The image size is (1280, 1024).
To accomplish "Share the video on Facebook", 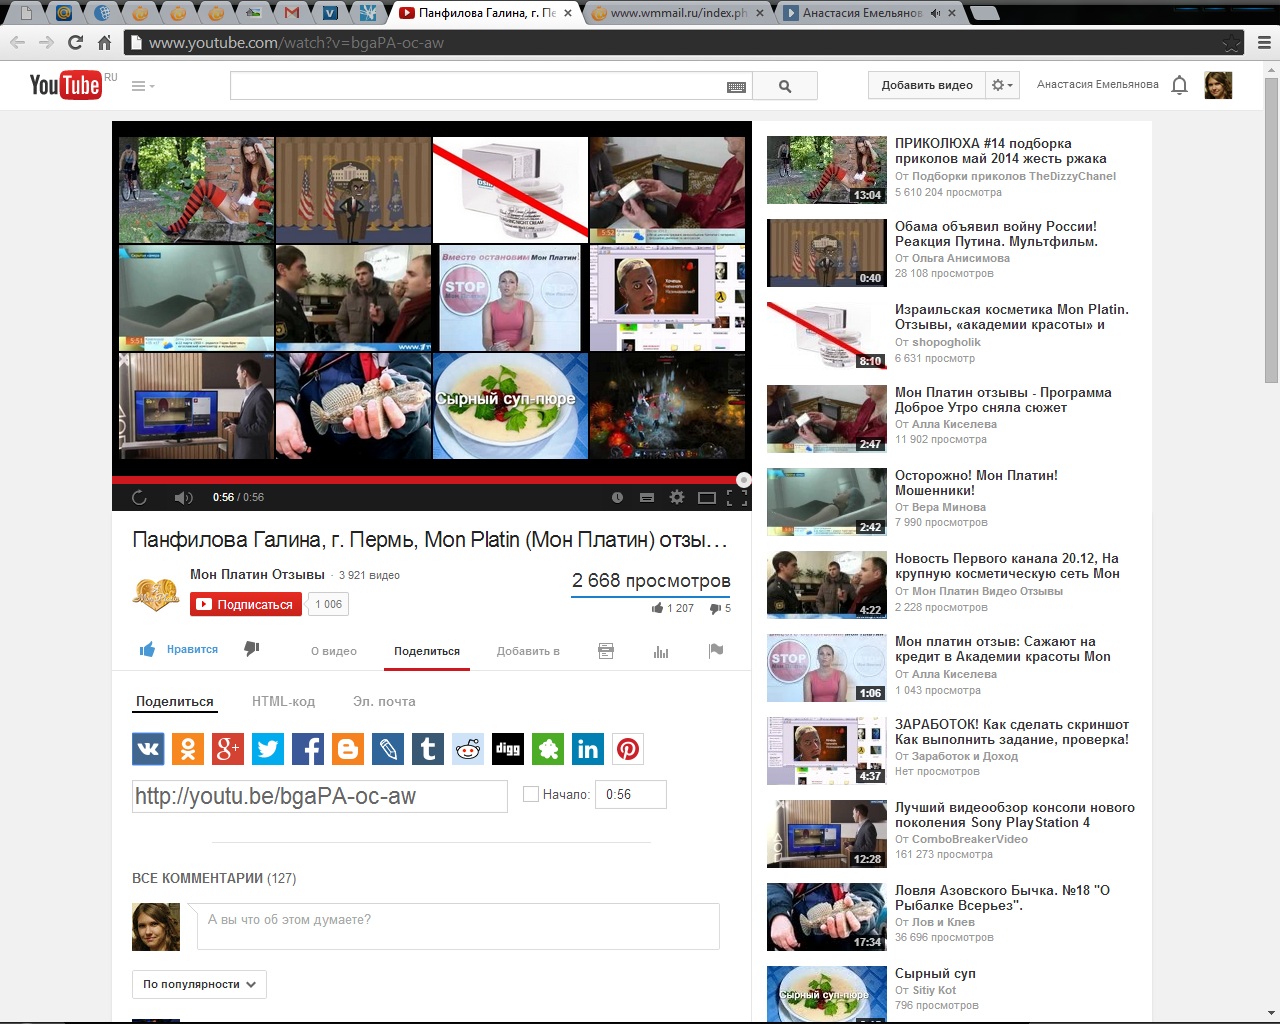I will (x=308, y=748).
